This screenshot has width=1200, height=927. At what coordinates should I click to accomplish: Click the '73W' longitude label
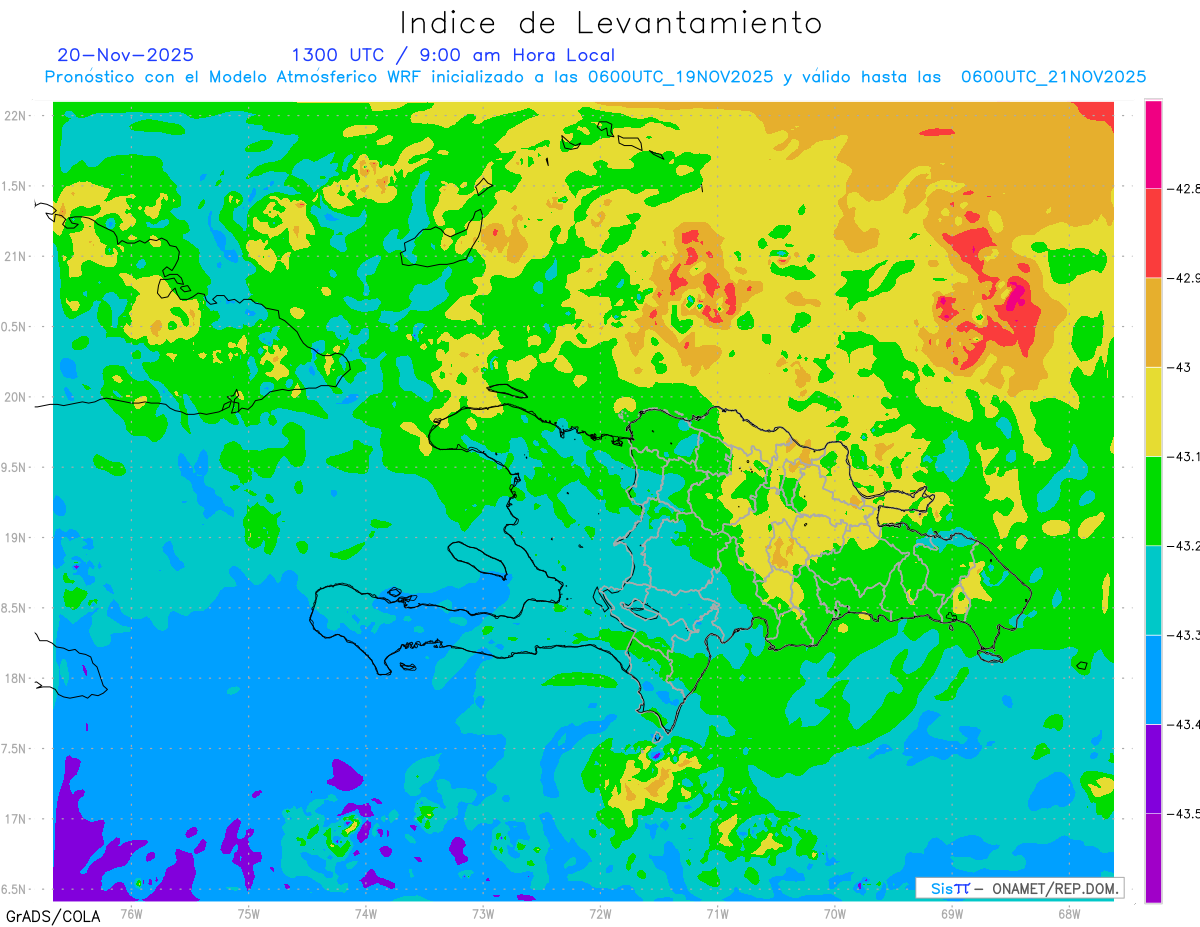coord(483,912)
